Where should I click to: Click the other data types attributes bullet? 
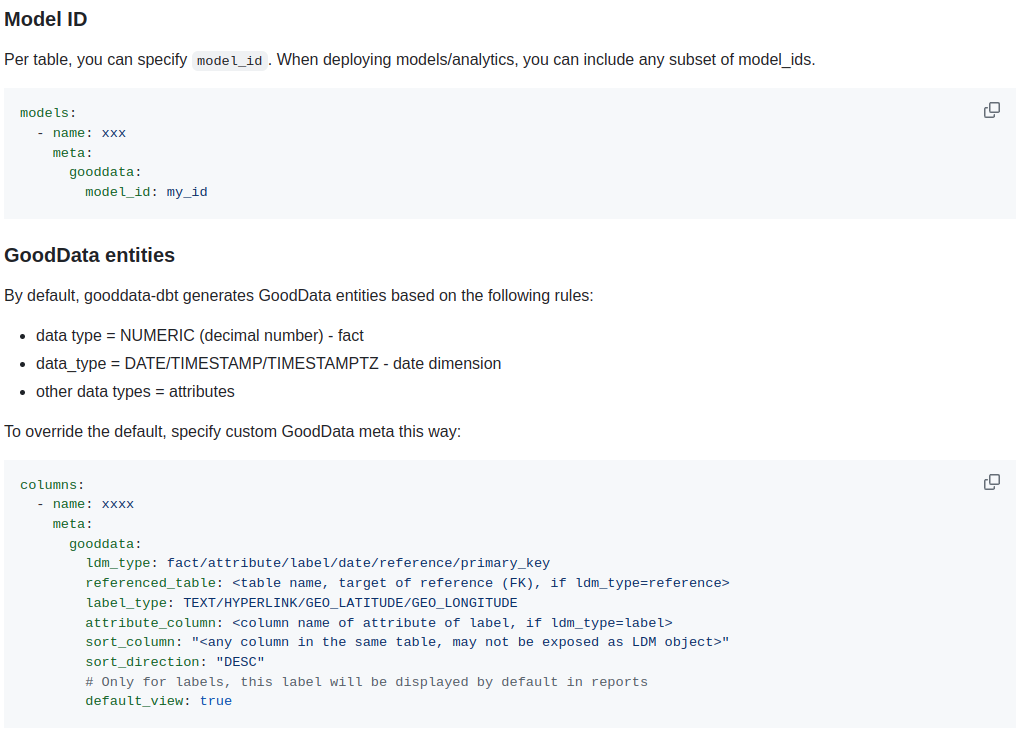point(135,391)
